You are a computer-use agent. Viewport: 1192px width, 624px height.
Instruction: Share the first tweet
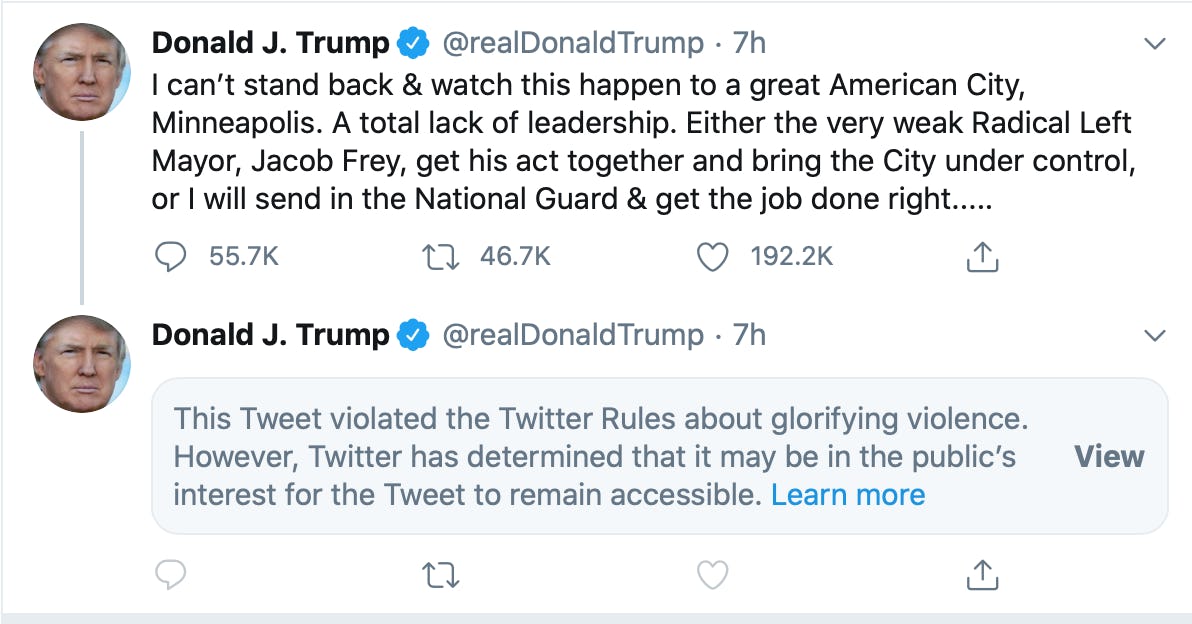982,257
